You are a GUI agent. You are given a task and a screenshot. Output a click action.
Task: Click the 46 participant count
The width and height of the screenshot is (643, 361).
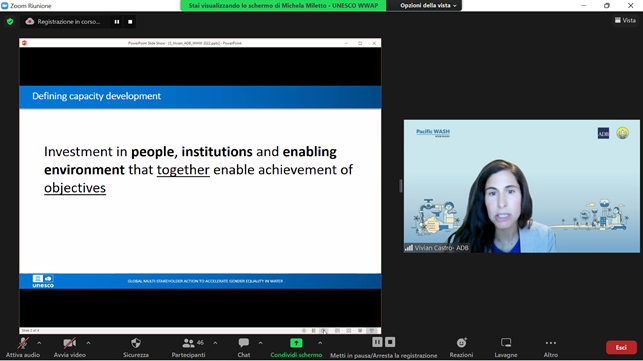click(x=200, y=342)
